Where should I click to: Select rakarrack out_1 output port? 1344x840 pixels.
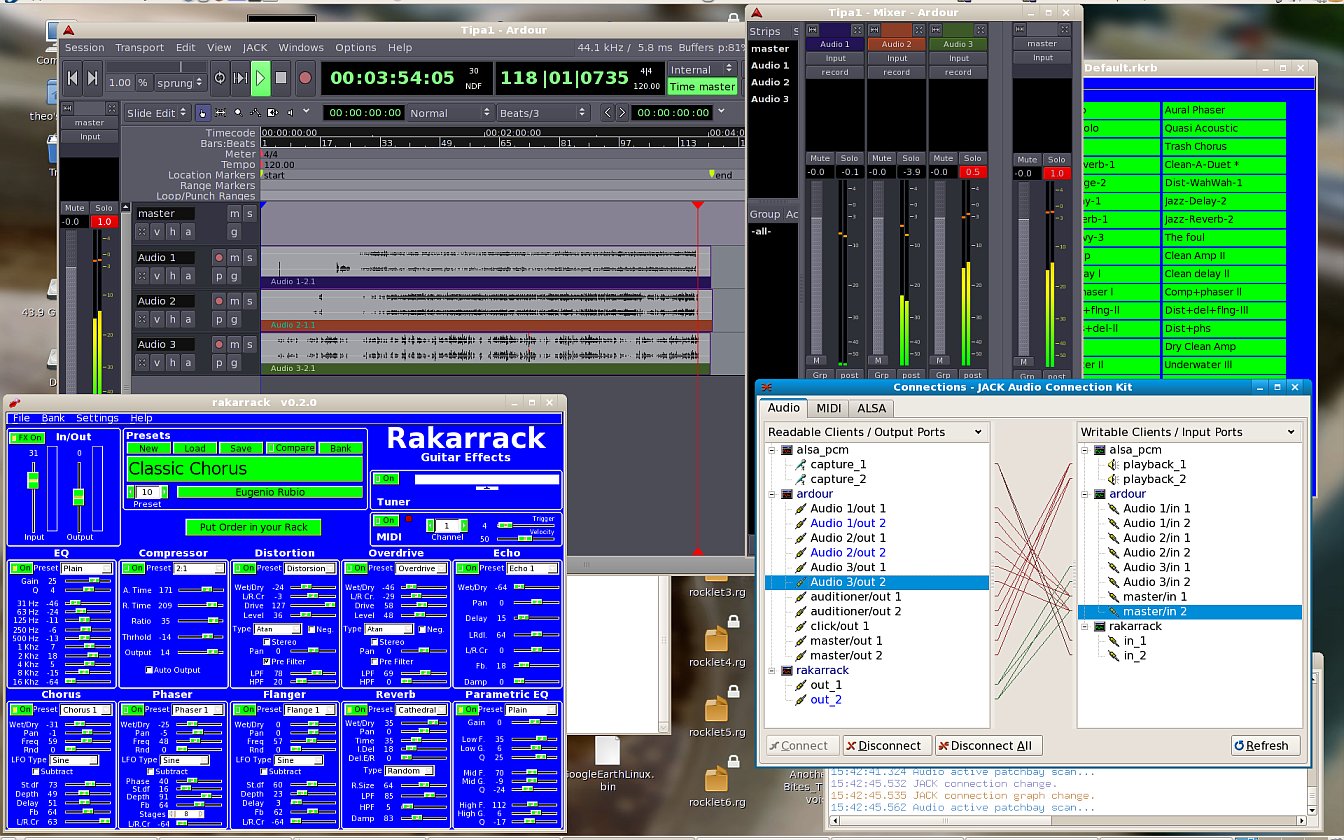826,685
